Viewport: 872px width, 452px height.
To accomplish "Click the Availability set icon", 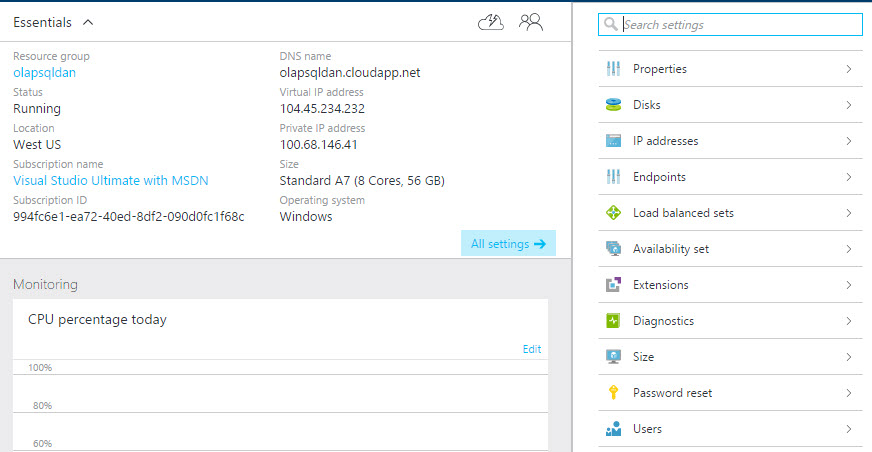I will (x=614, y=249).
